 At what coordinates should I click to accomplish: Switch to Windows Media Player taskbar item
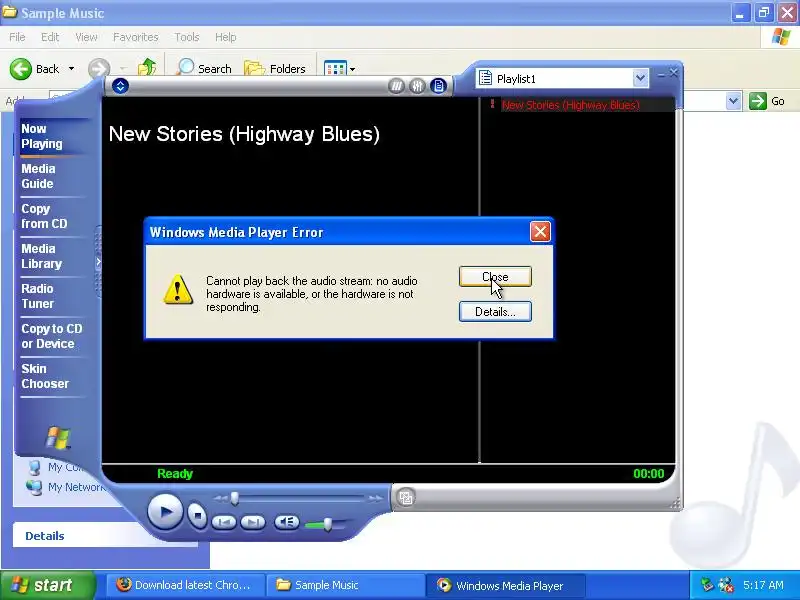[x=505, y=585]
